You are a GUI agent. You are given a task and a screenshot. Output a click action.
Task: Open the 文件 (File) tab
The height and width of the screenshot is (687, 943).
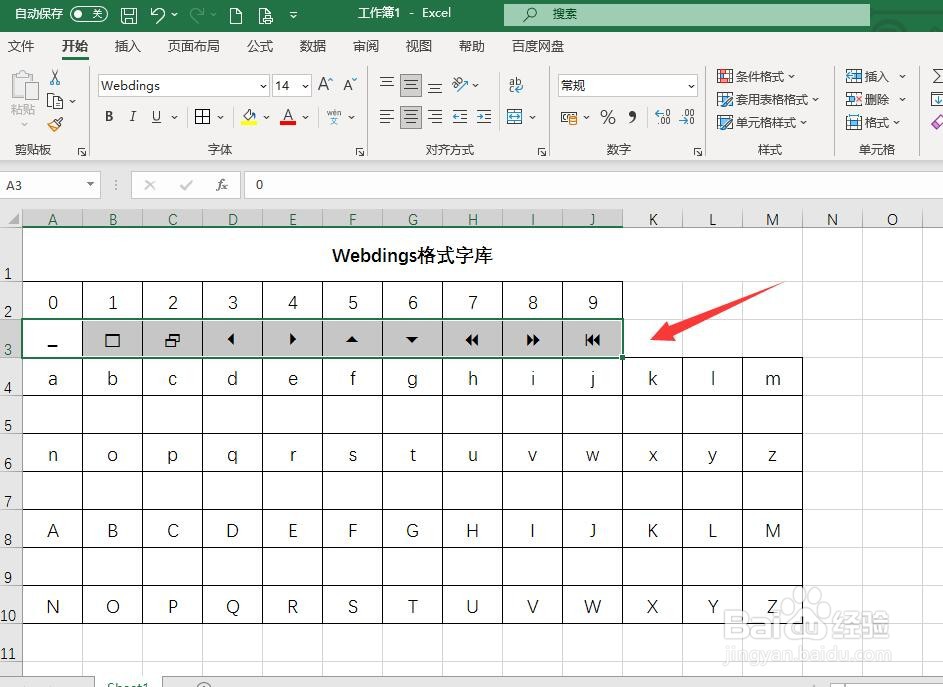point(21,46)
